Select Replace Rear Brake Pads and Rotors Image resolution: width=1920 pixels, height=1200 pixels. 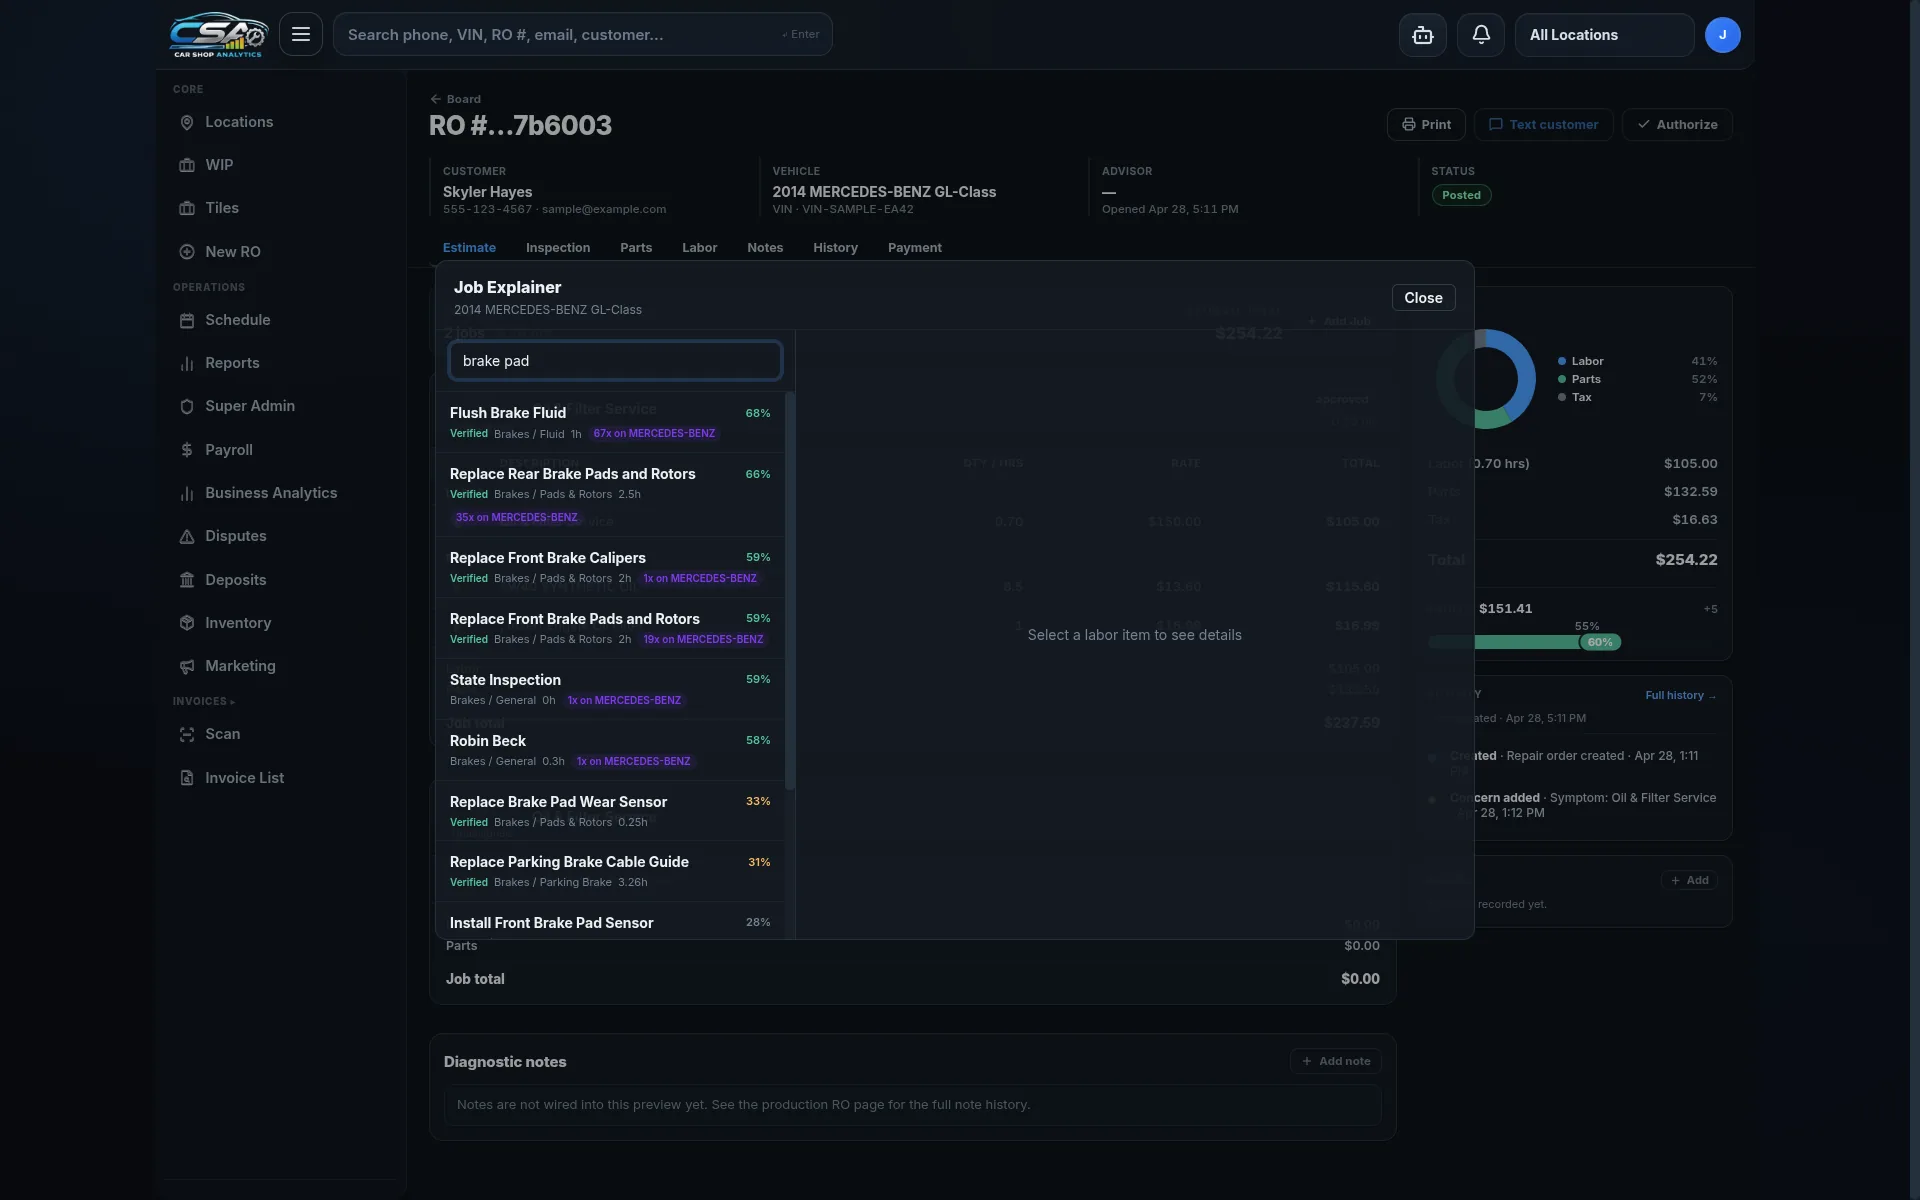click(x=610, y=495)
